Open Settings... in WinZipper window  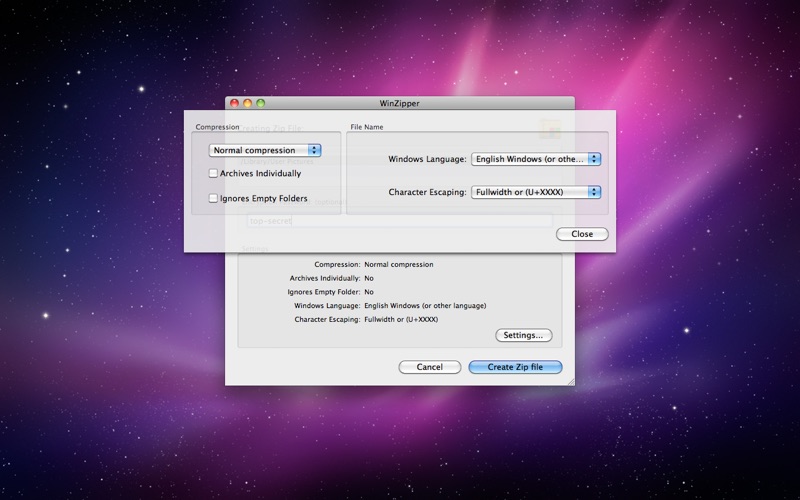(x=523, y=335)
